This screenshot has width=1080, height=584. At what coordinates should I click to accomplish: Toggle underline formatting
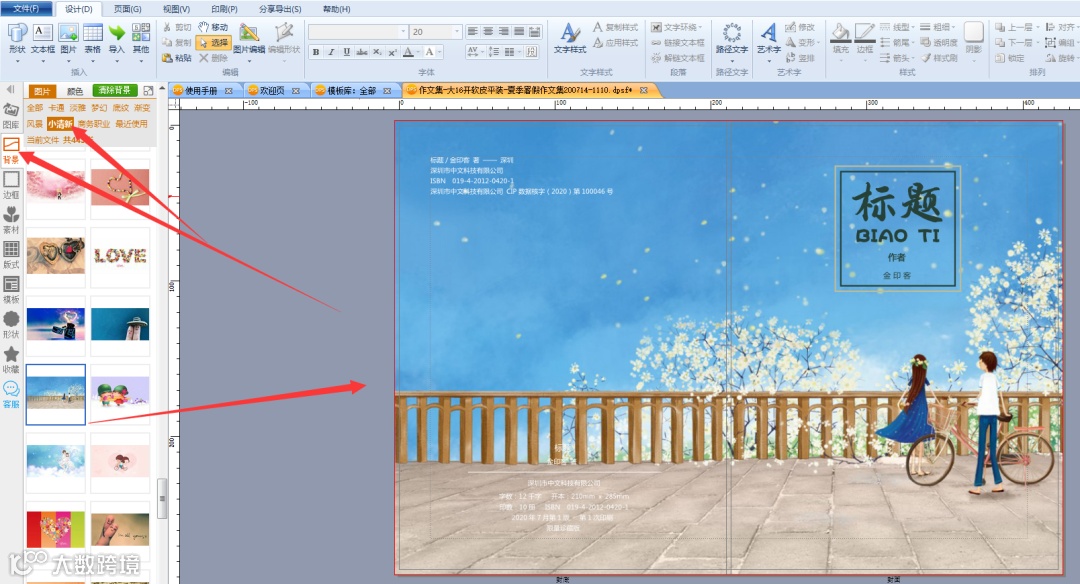click(x=346, y=52)
